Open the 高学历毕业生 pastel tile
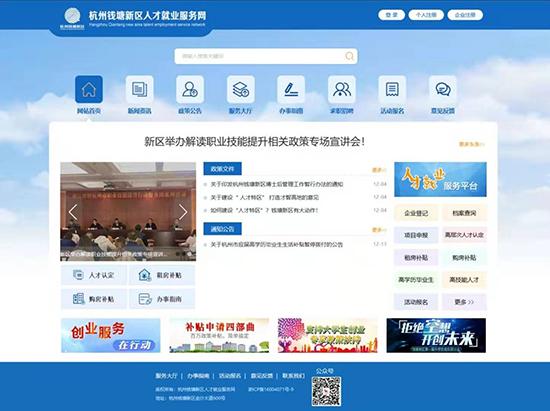Image resolution: width=550 pixels, height=411 pixels. (416, 279)
